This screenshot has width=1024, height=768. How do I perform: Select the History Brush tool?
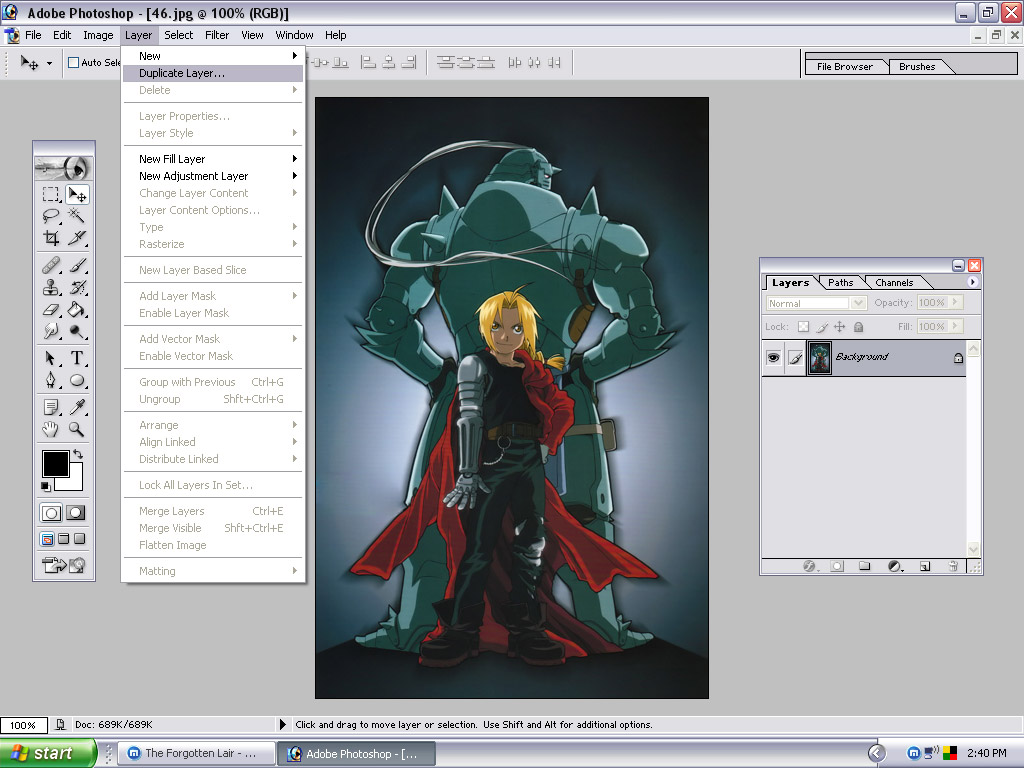[x=77, y=287]
